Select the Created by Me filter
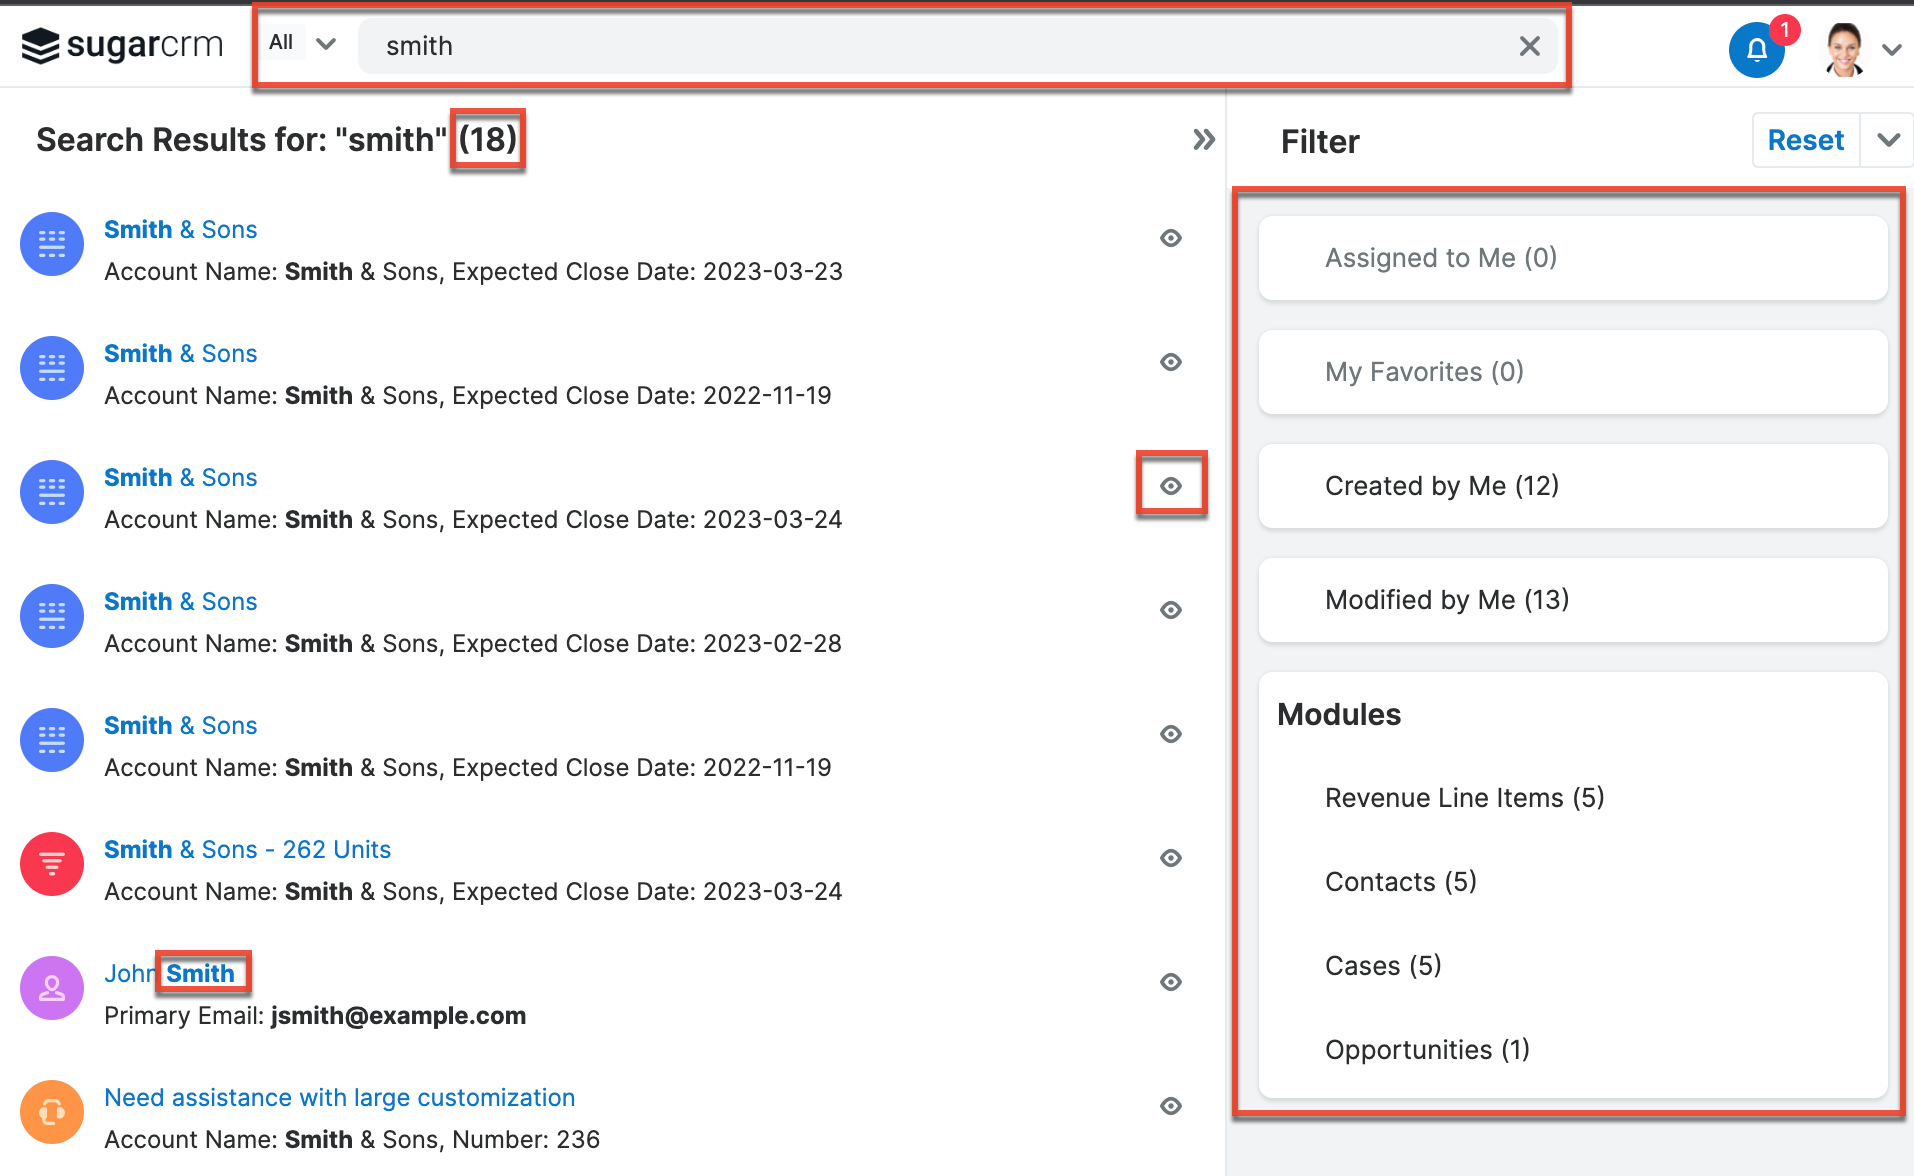 pos(1442,486)
